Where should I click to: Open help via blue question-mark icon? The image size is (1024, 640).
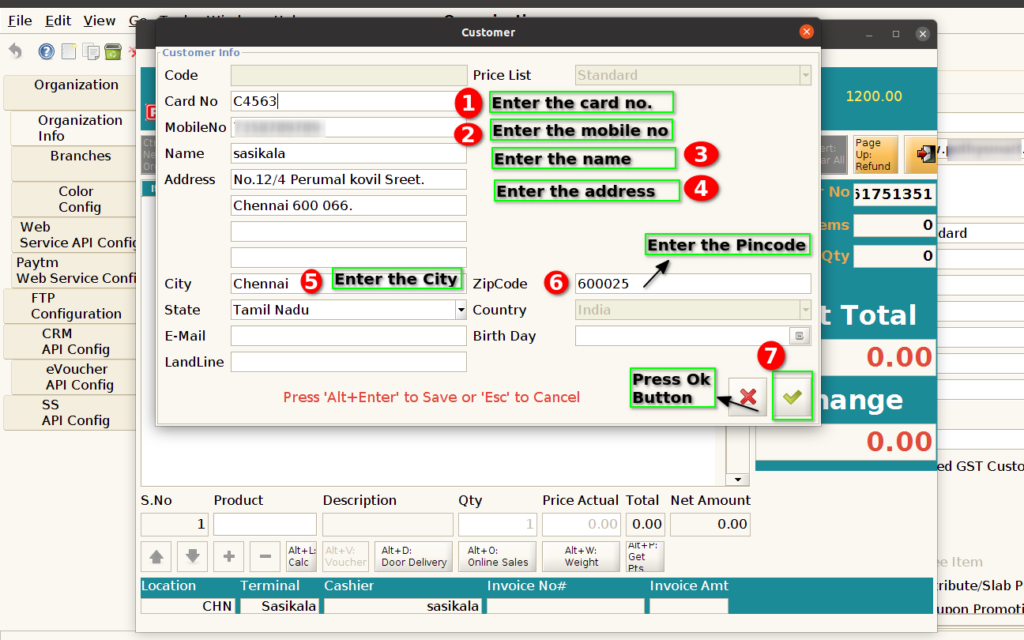coord(46,51)
